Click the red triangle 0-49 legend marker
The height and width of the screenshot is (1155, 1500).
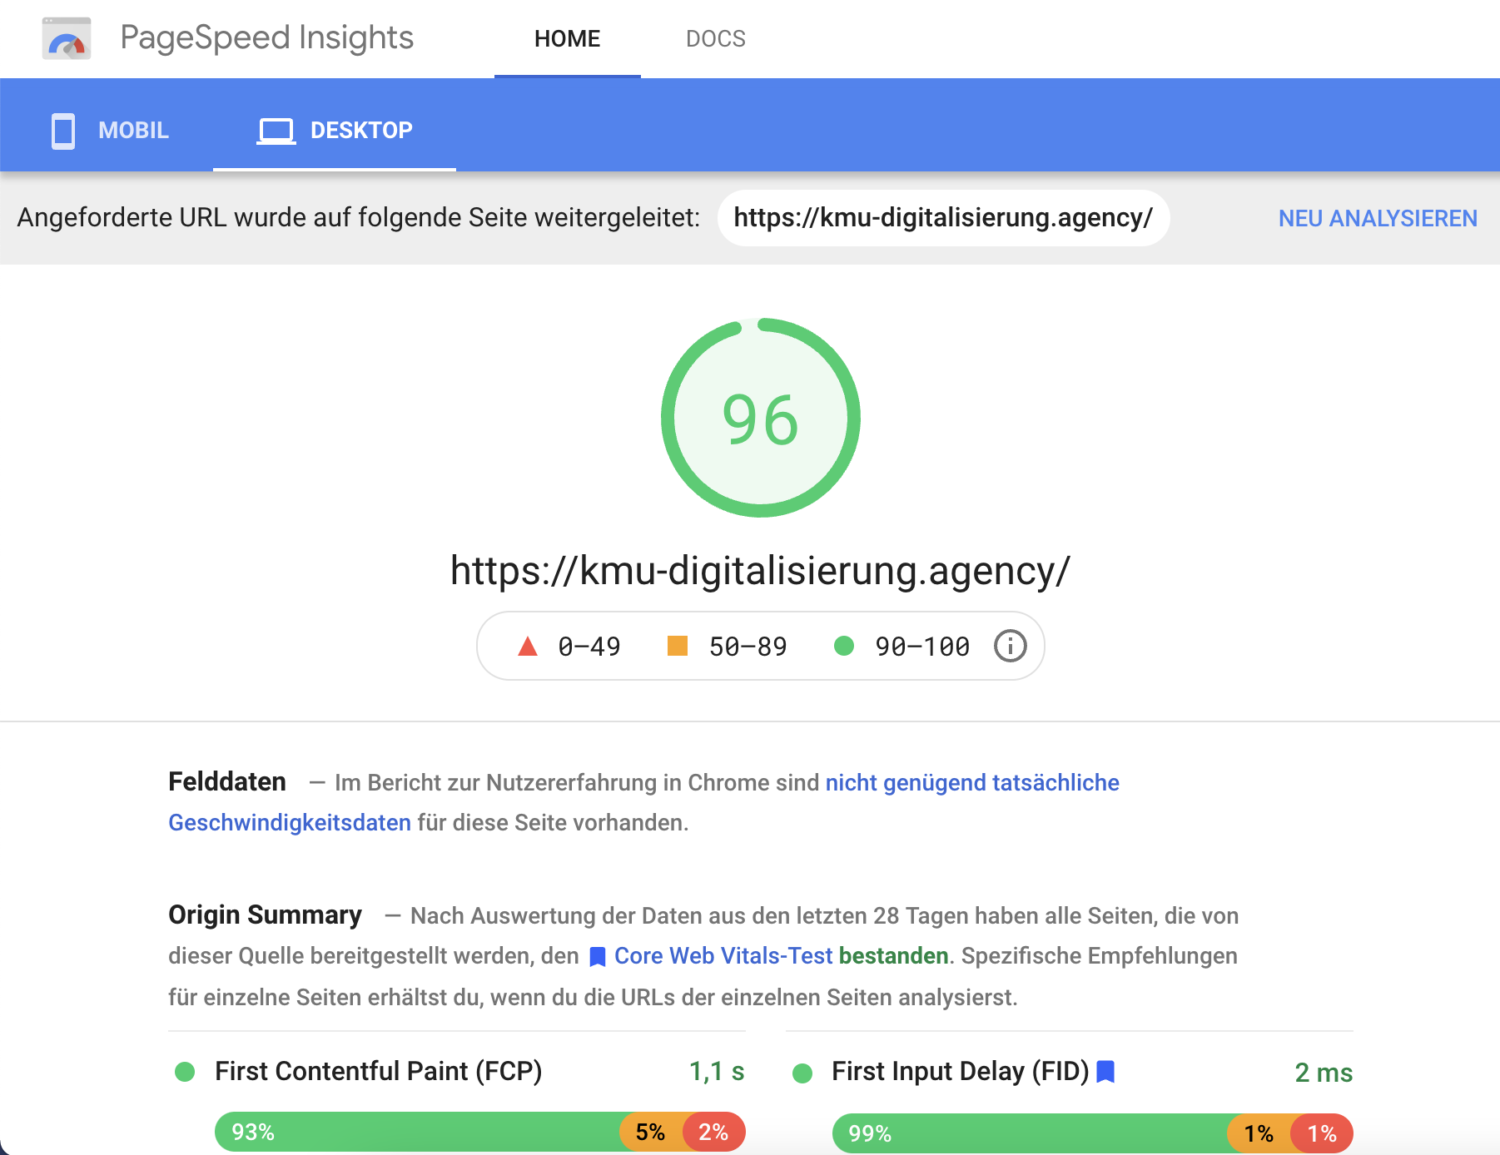tap(526, 646)
